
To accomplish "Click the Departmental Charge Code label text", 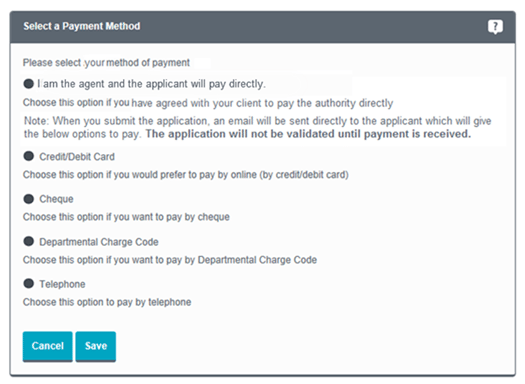I will click(99, 242).
